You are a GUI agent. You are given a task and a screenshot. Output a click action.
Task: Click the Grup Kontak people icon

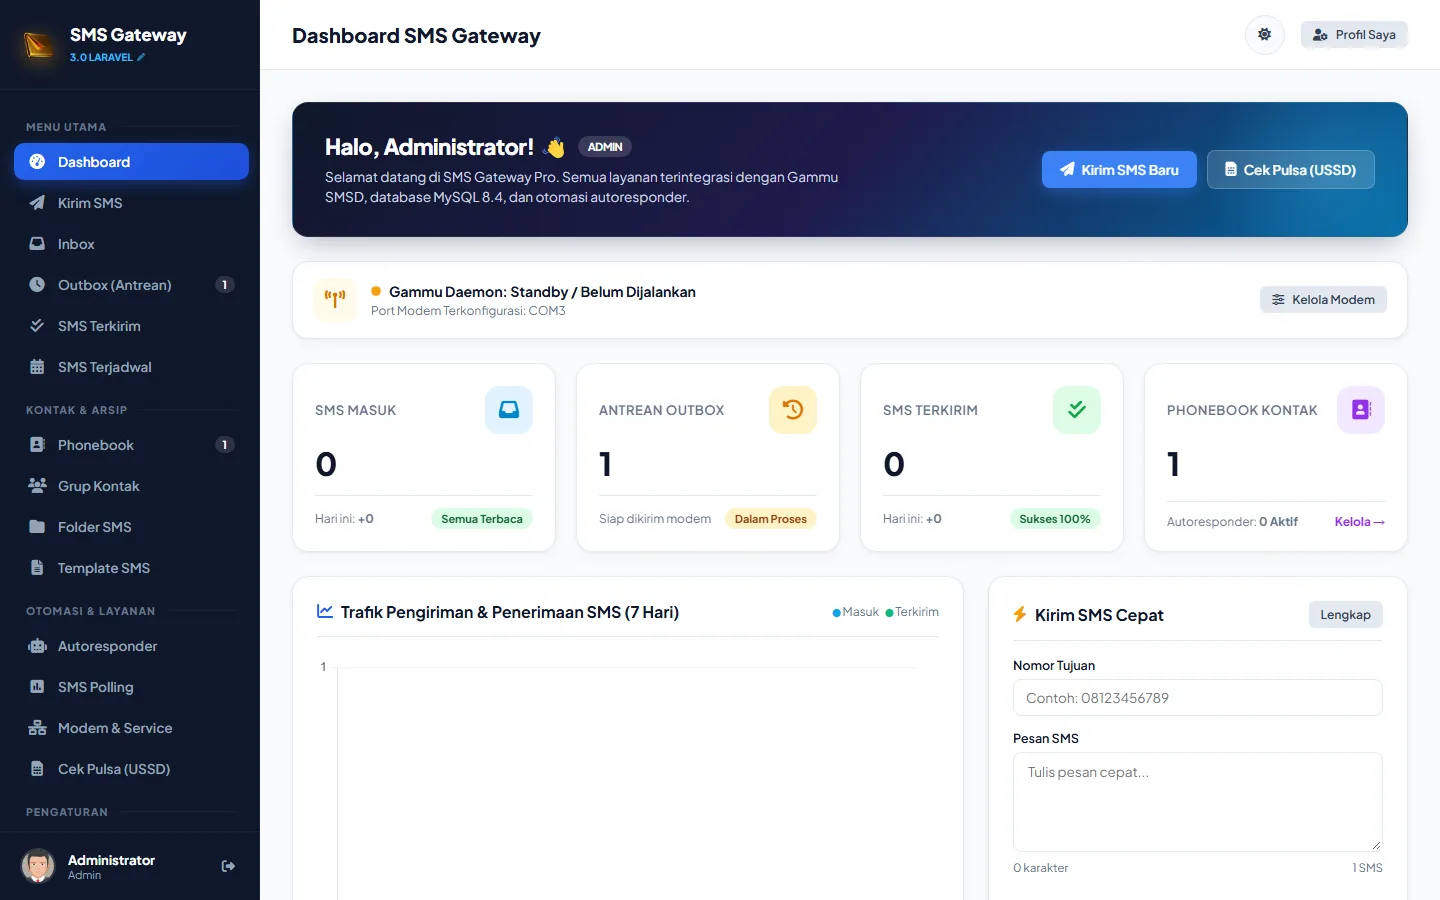(x=37, y=486)
